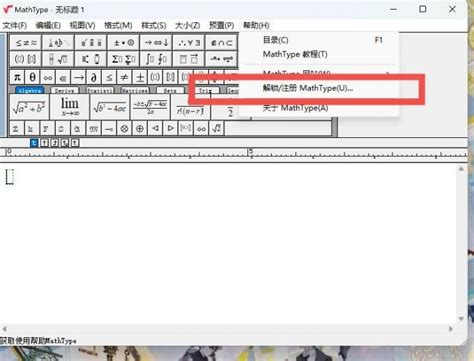Switch to the Statistics tab
Image resolution: width=474 pixels, height=361 pixels.
click(x=100, y=90)
